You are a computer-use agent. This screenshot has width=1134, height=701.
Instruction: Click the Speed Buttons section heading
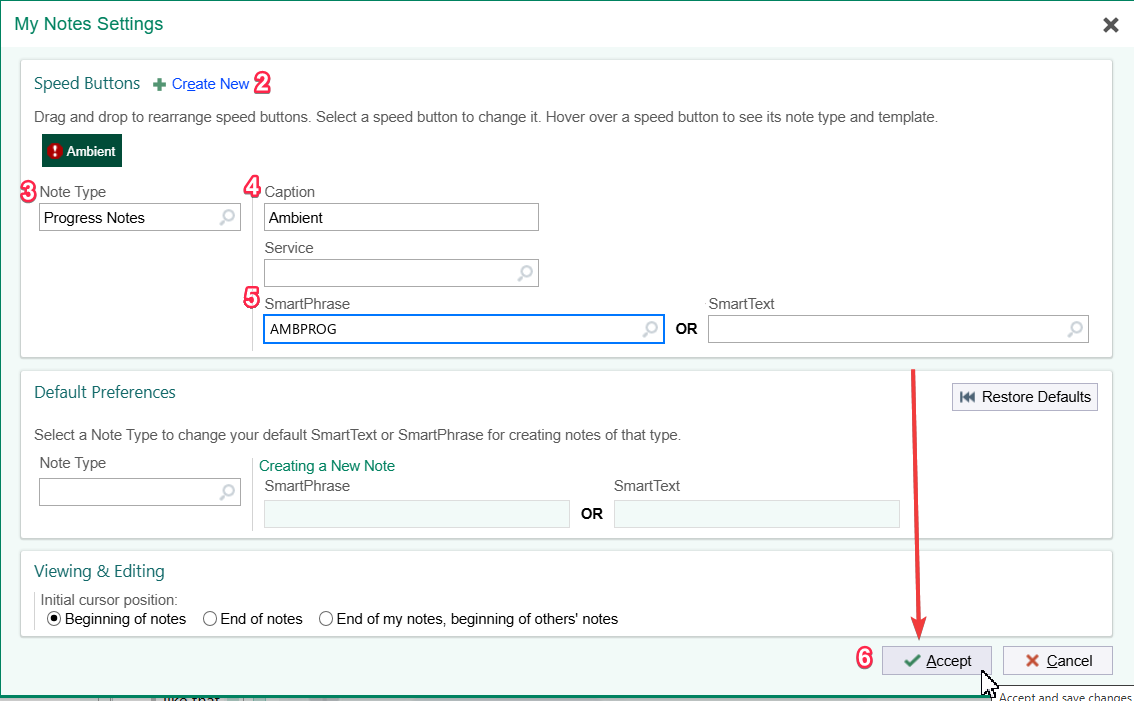pos(87,83)
